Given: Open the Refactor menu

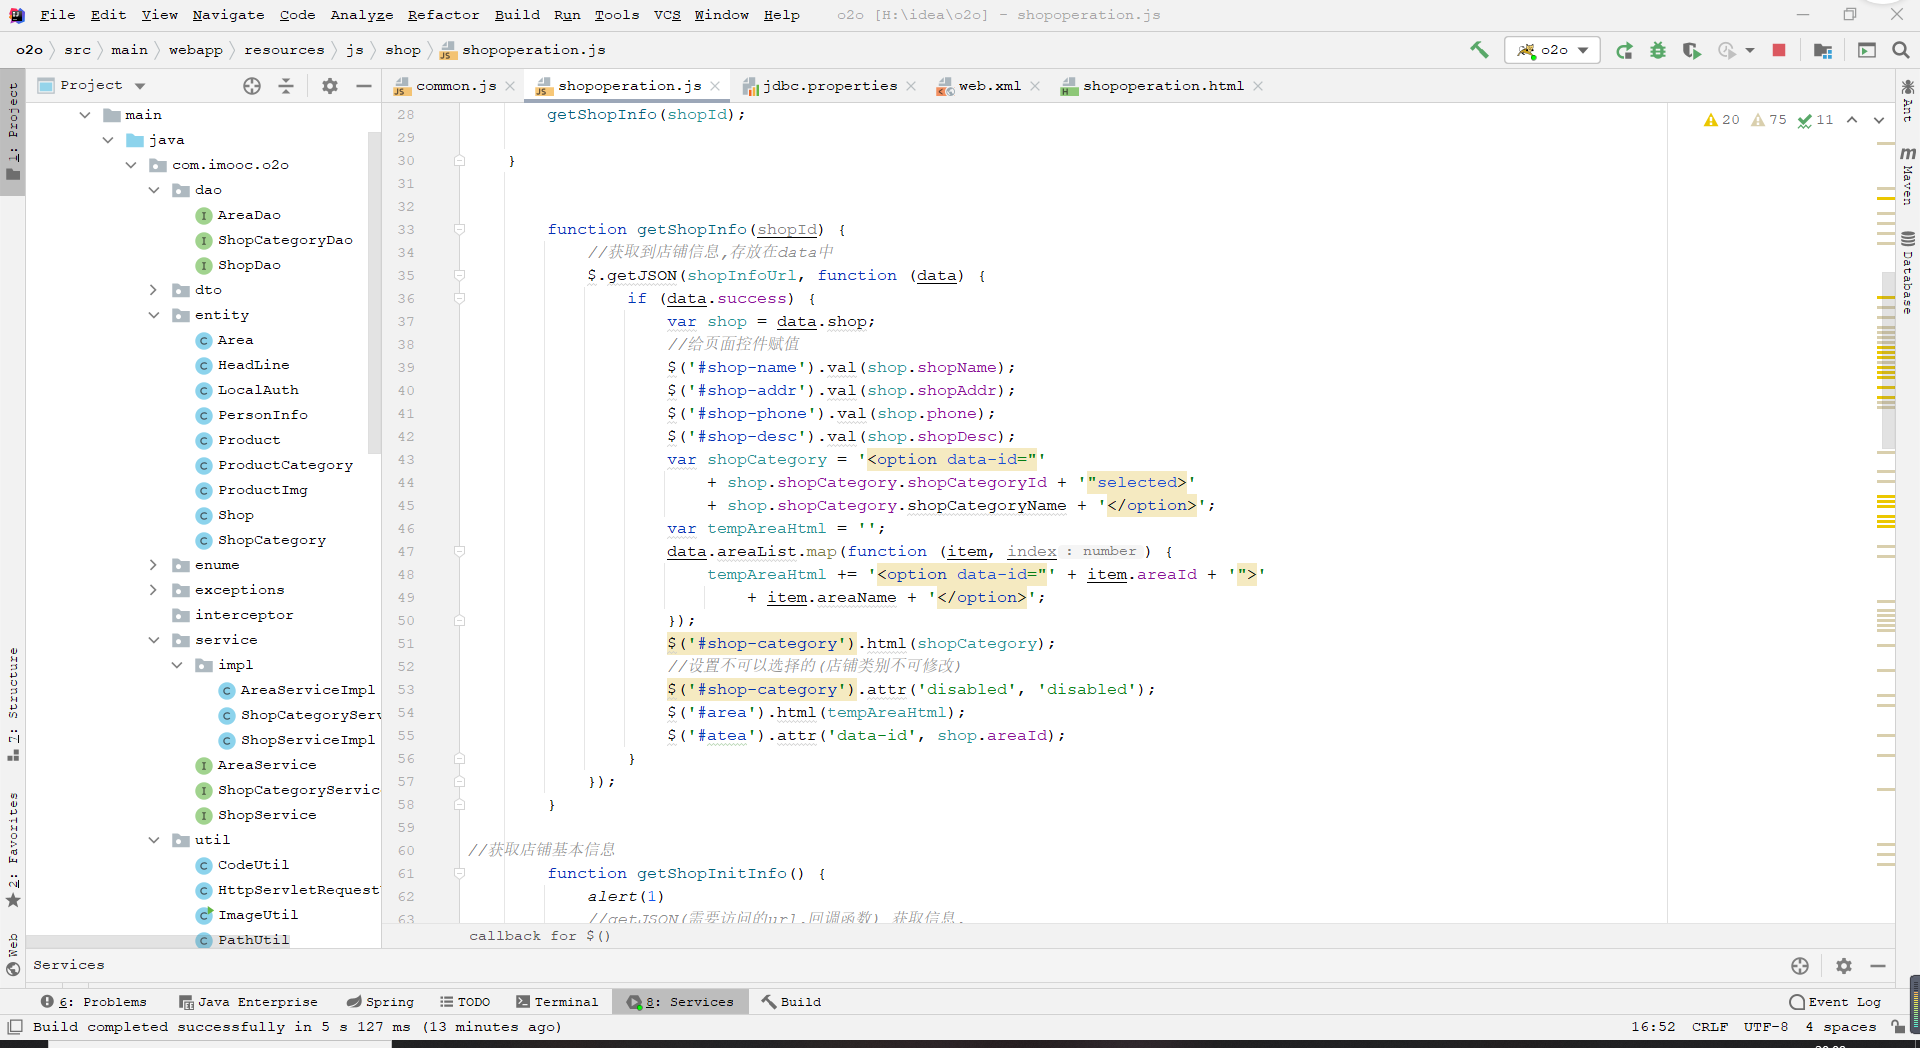Looking at the screenshot, I should 443,15.
